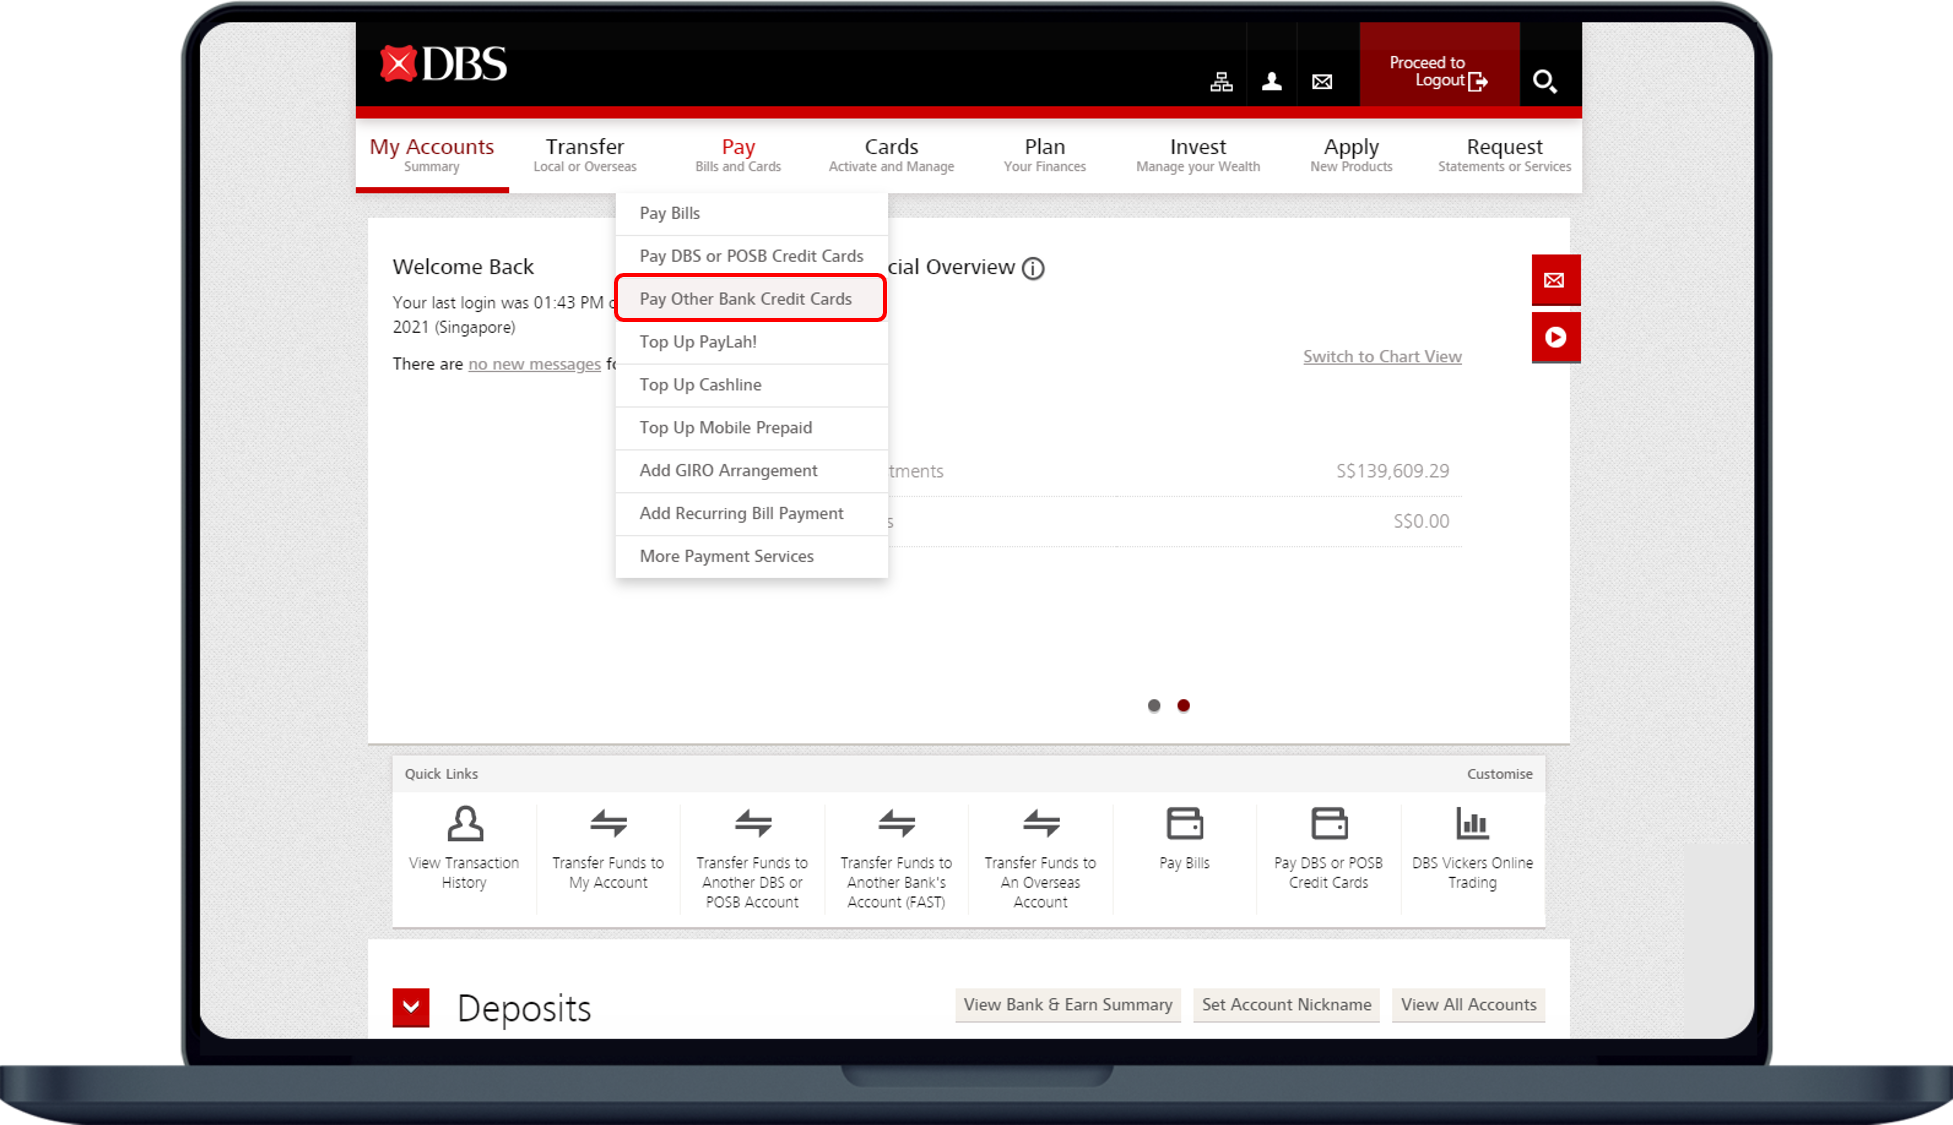Screen dimensions: 1953x1125
Task: Collapse the Deposits section chevron
Action: 411,1008
